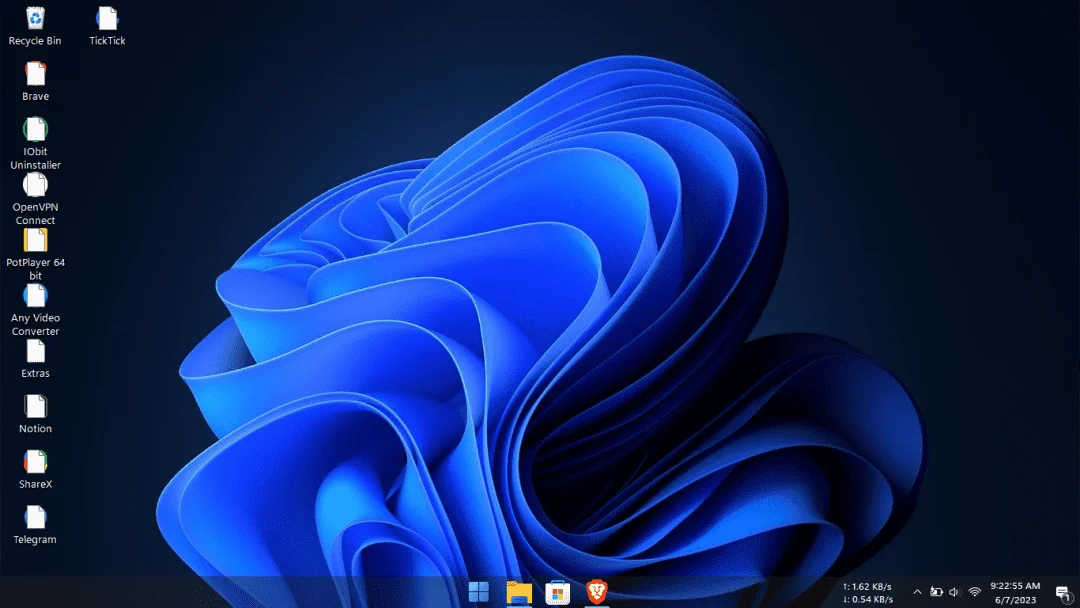Image resolution: width=1080 pixels, height=608 pixels.
Task: Select the Recycle Bin desktop icon
Action: [x=35, y=26]
